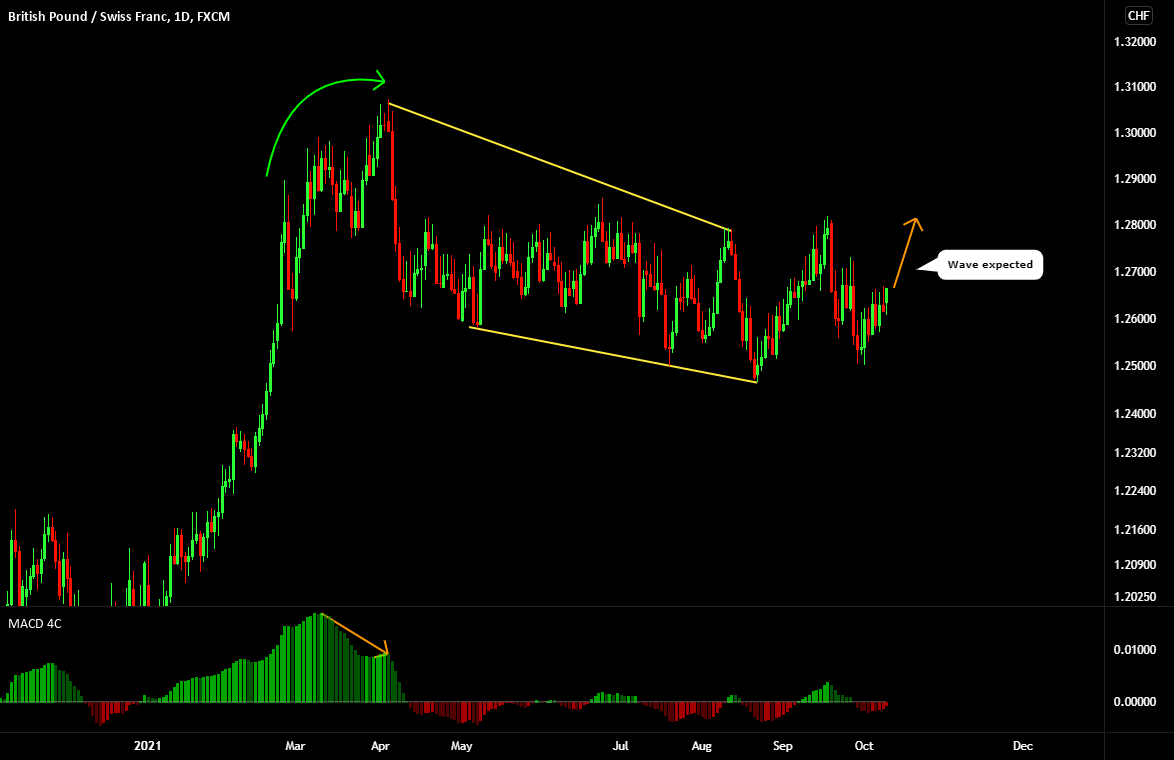Screen dimensions: 1174x760
Task: Click the 1.28000 price label
Action: pyautogui.click(x=1134, y=225)
